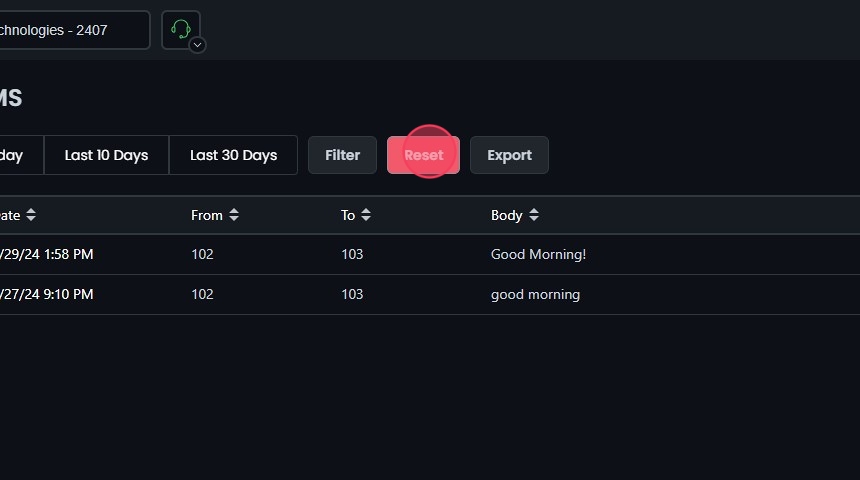This screenshot has width=860, height=480.
Task: Select the Last 30 Days range
Action: (233, 155)
